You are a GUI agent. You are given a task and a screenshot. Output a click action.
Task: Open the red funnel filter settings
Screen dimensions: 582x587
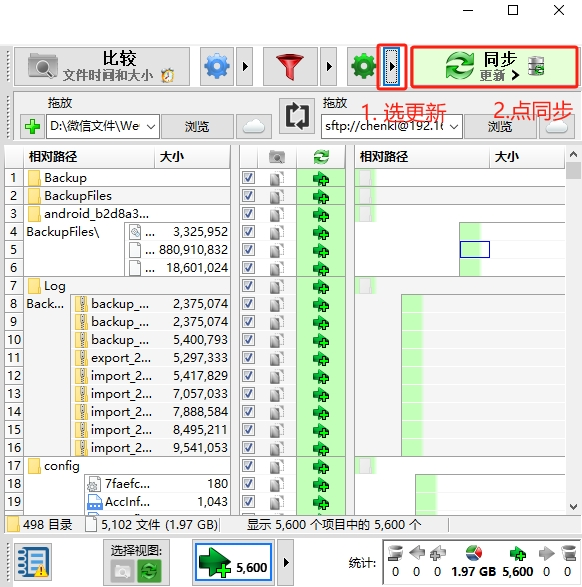(x=290, y=67)
